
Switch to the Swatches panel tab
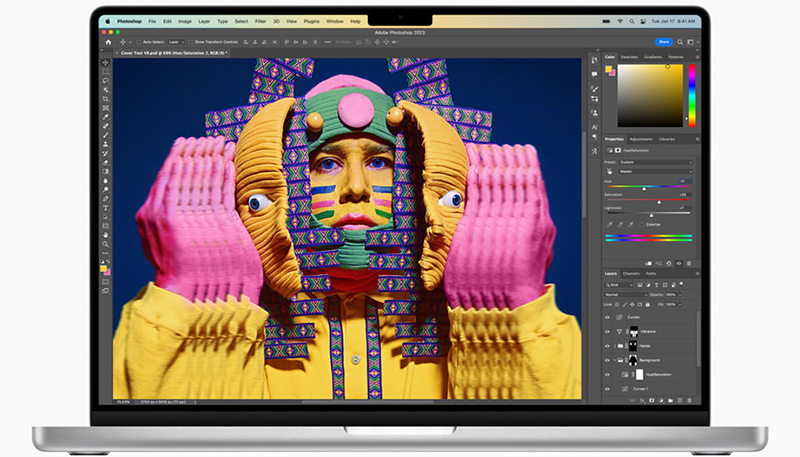coord(629,57)
